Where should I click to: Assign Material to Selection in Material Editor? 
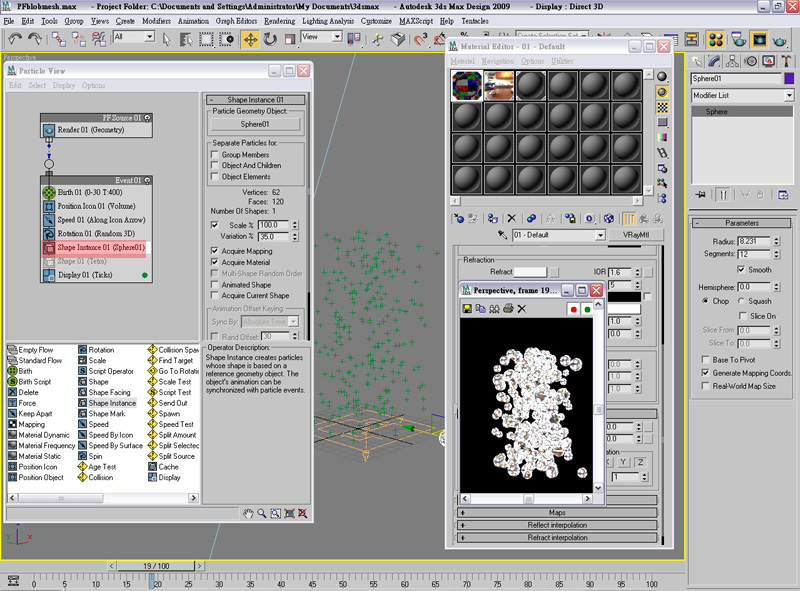click(492, 218)
